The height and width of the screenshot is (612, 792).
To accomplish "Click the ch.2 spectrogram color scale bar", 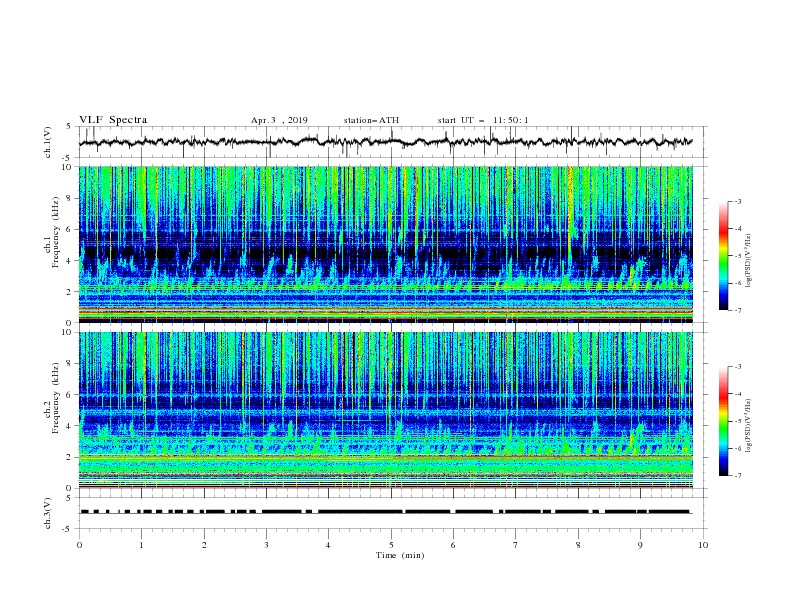I will click(723, 421).
